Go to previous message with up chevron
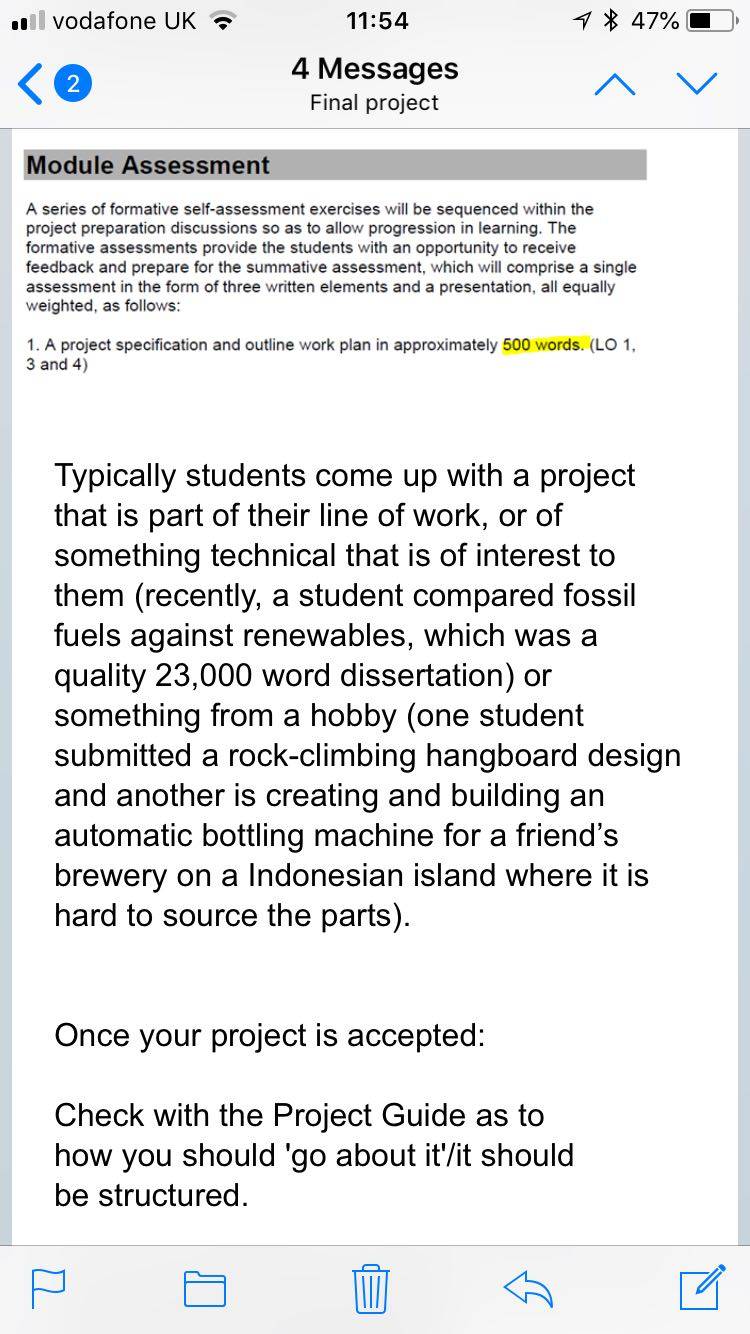The height and width of the screenshot is (1334, 750). (615, 86)
